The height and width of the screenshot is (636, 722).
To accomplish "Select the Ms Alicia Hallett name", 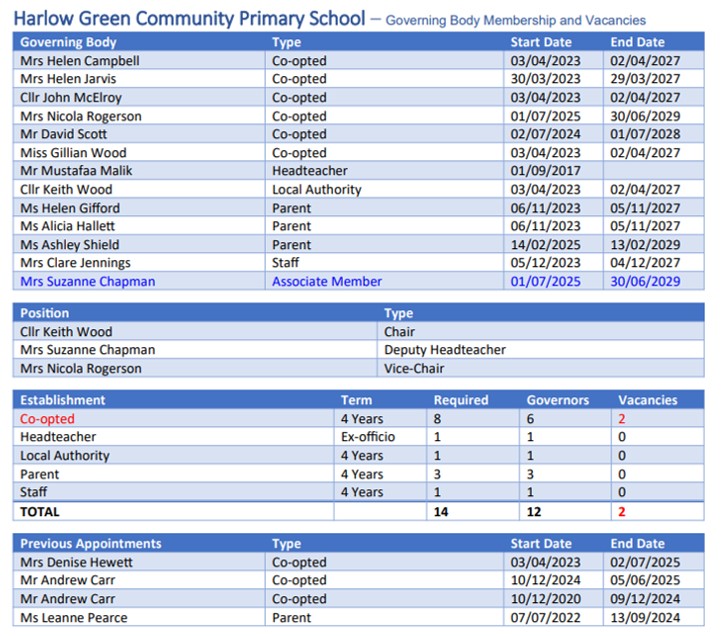I will click(67, 226).
